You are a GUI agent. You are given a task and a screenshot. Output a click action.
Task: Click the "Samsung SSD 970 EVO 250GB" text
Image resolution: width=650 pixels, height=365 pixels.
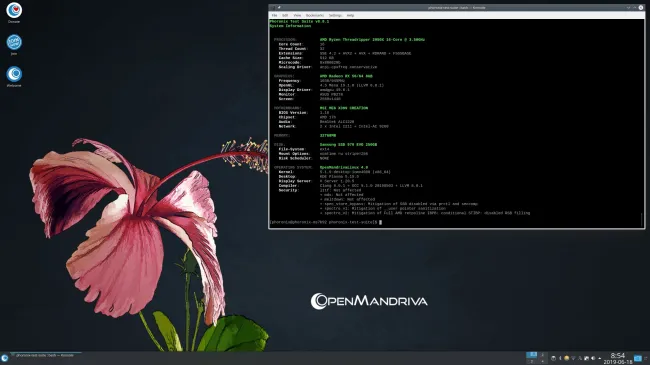click(348, 144)
